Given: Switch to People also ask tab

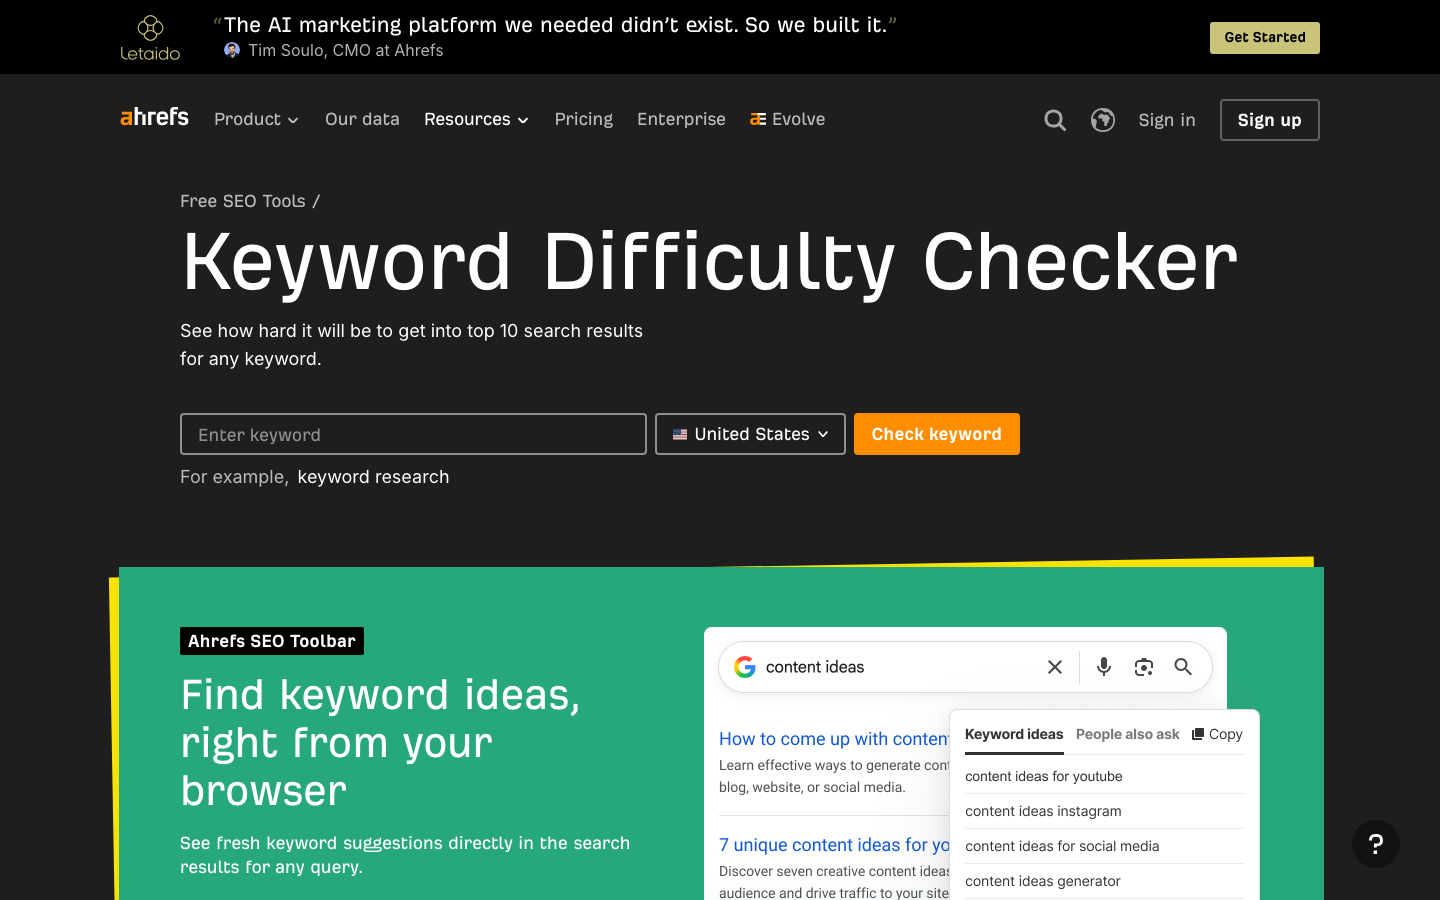Looking at the screenshot, I should pyautogui.click(x=1128, y=734).
